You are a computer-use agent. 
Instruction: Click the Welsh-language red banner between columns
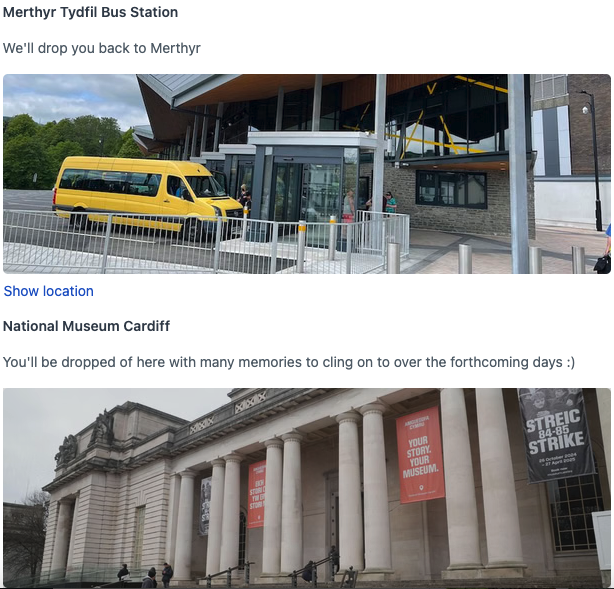click(256, 494)
